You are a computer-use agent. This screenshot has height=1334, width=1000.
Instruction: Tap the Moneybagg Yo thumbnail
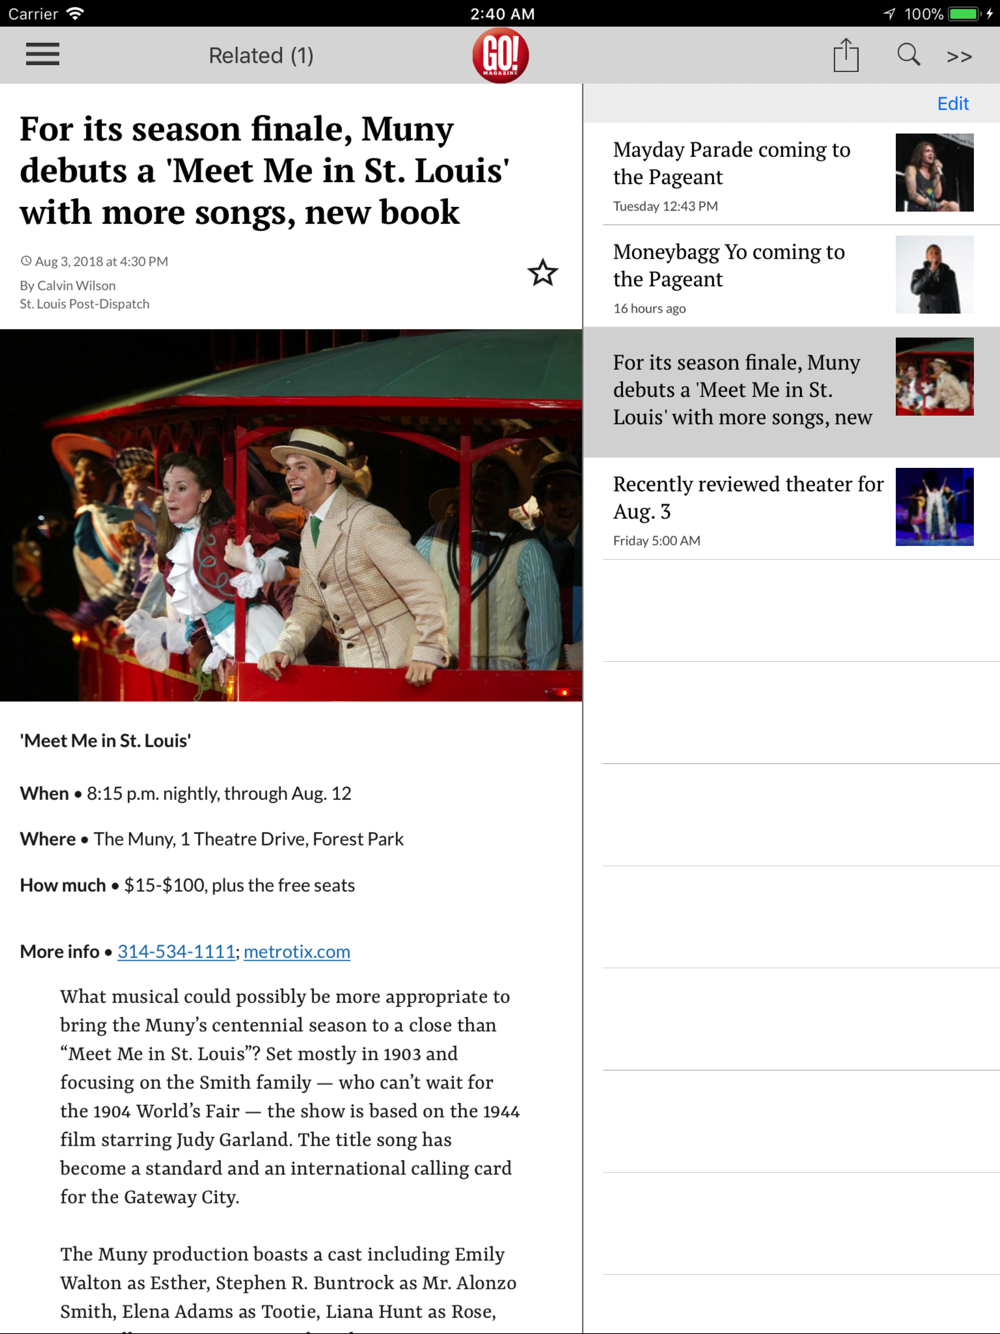tap(934, 275)
